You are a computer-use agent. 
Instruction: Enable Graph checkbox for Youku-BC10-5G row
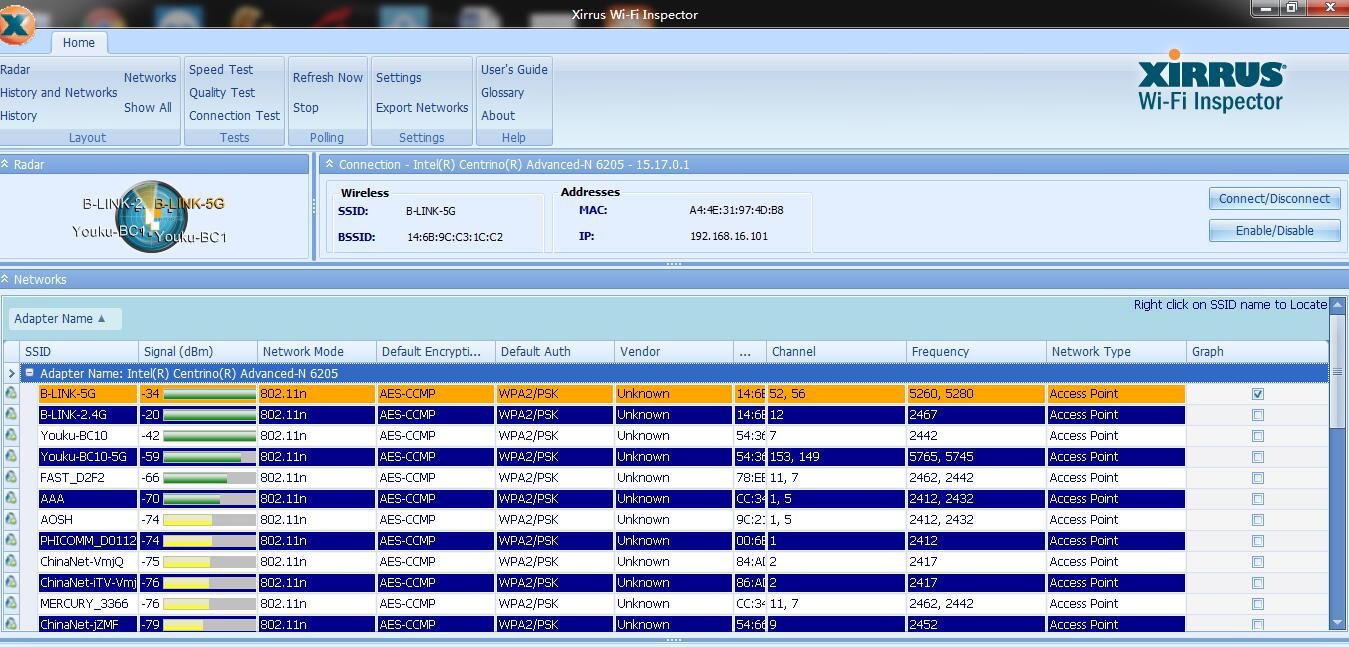tap(1258, 457)
